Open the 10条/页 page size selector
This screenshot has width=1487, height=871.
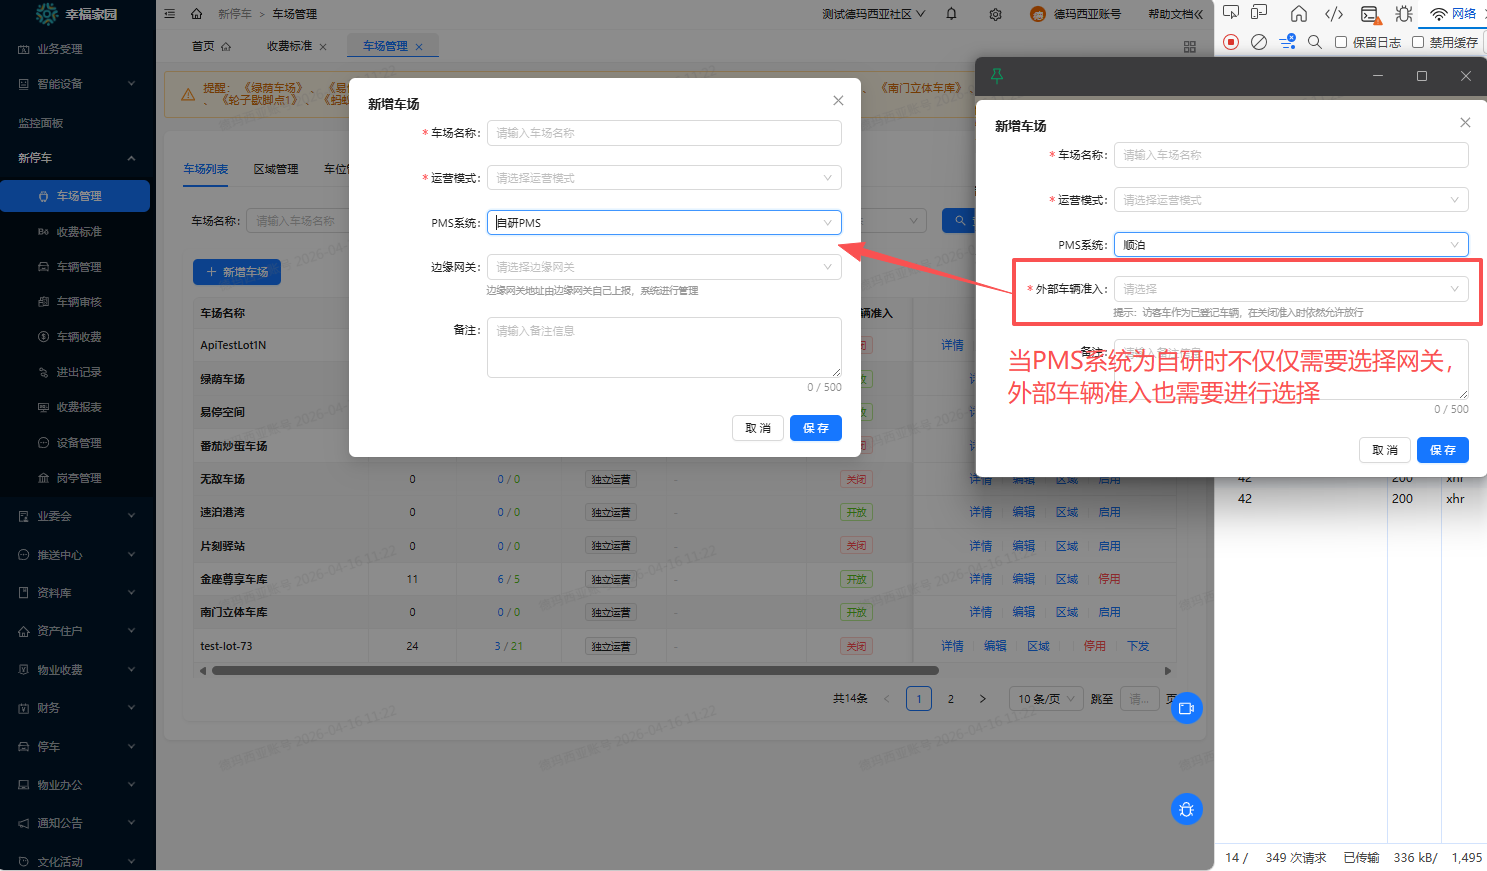[1046, 699]
